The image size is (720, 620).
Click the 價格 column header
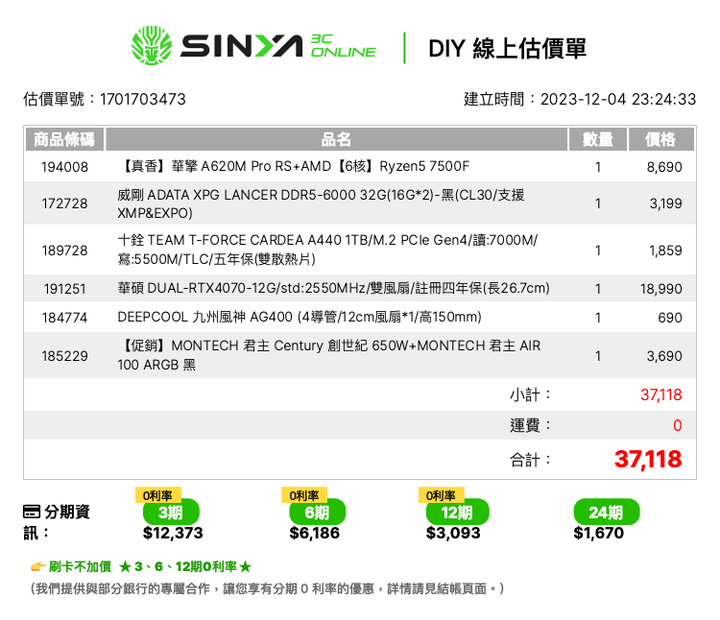[660, 139]
